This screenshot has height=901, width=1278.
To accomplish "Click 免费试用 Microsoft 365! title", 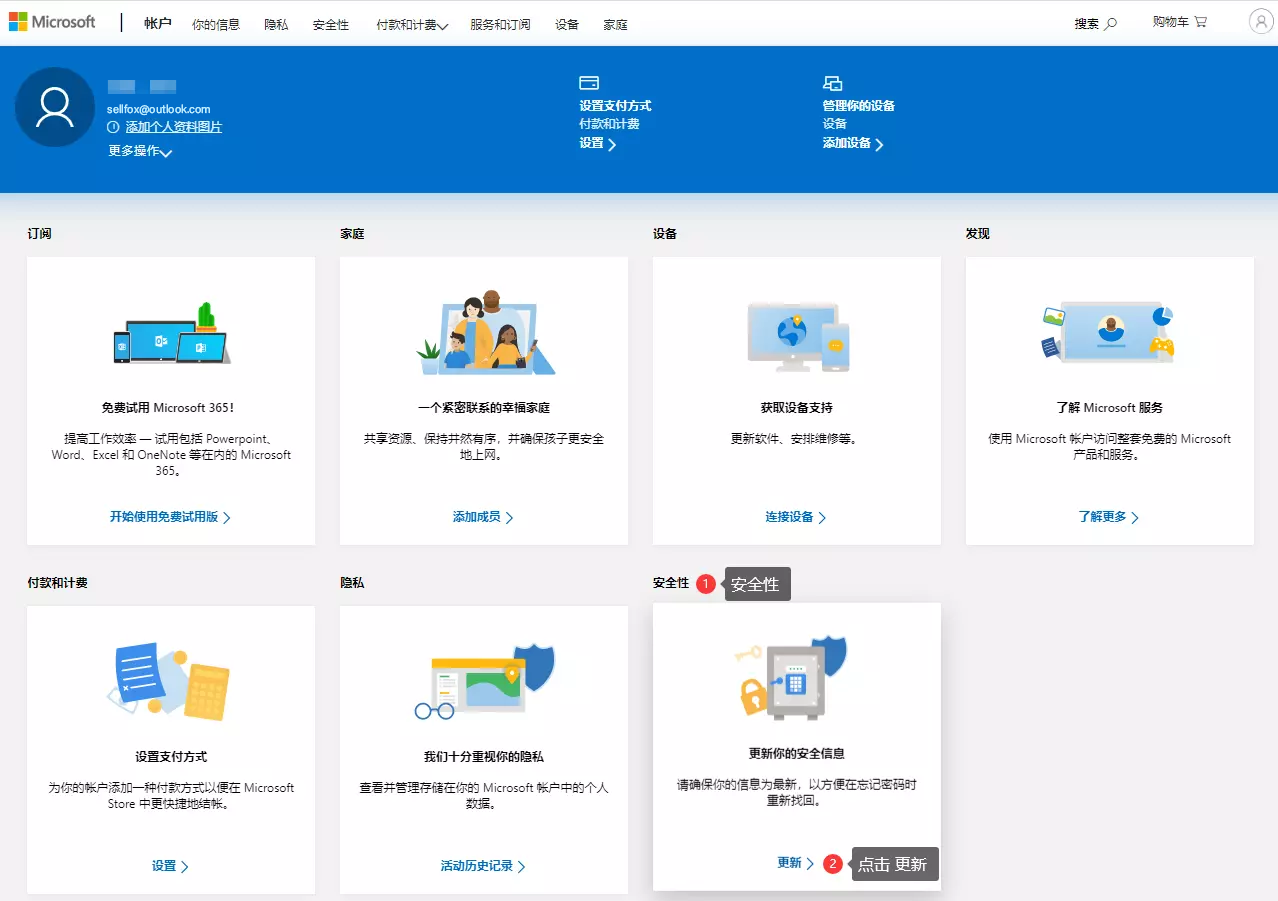I will 168,408.
